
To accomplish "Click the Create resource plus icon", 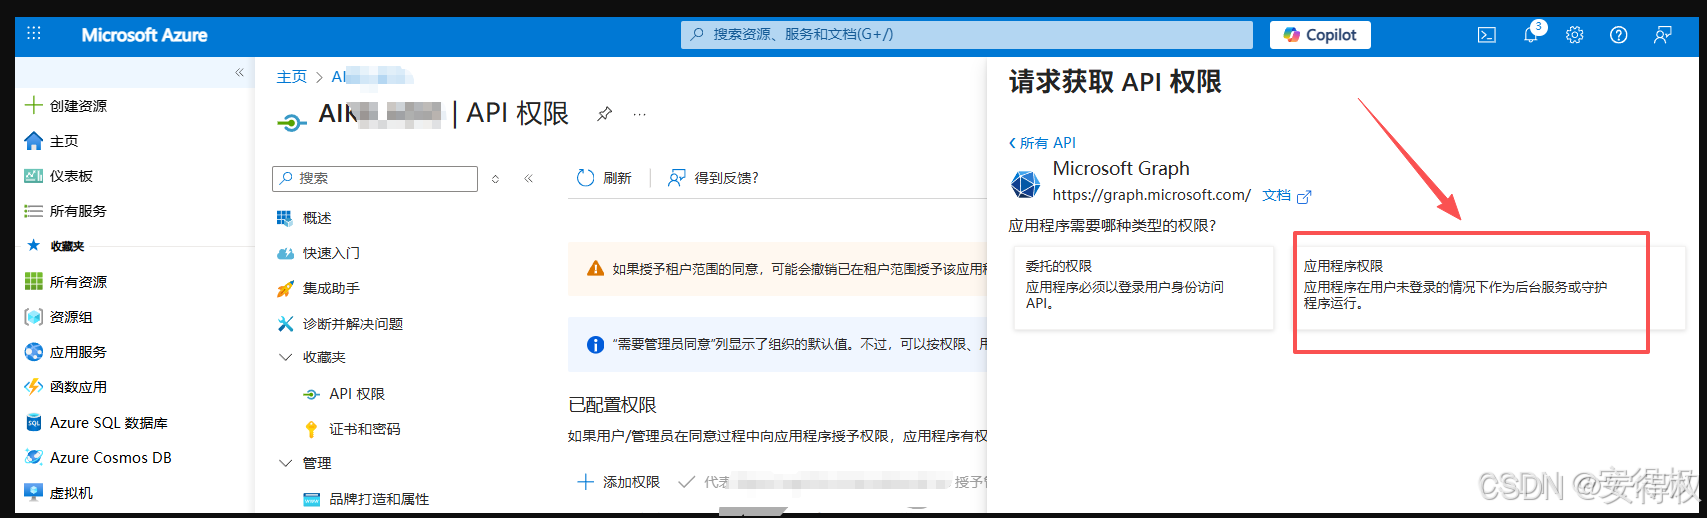I will click(x=34, y=105).
